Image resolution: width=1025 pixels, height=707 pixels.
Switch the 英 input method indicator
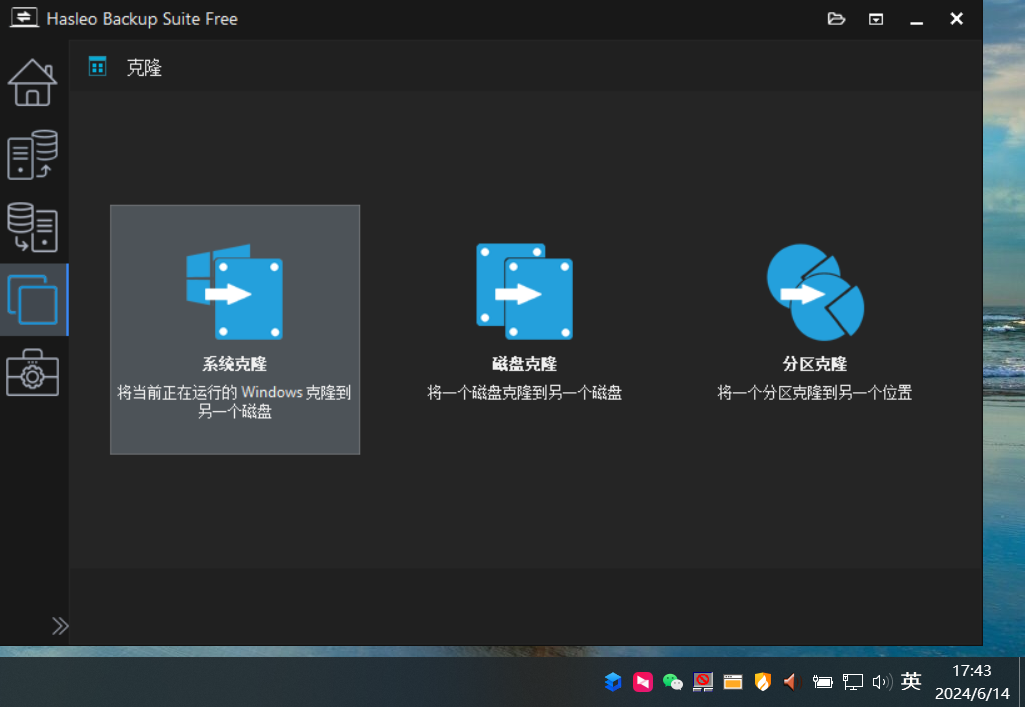[x=911, y=682]
